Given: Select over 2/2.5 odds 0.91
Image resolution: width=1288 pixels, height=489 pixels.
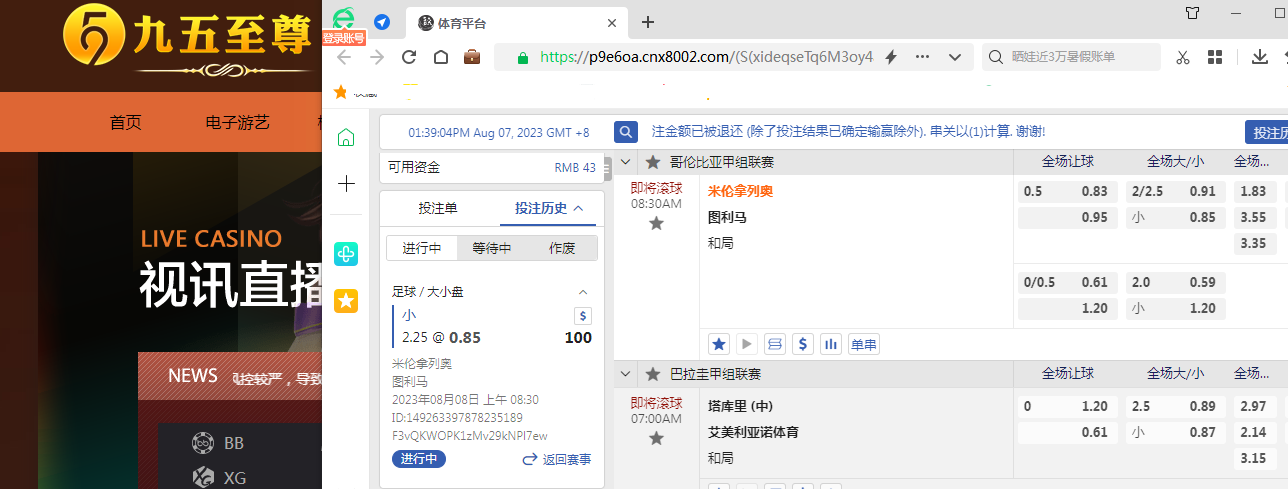Looking at the screenshot, I should click(x=1175, y=191).
